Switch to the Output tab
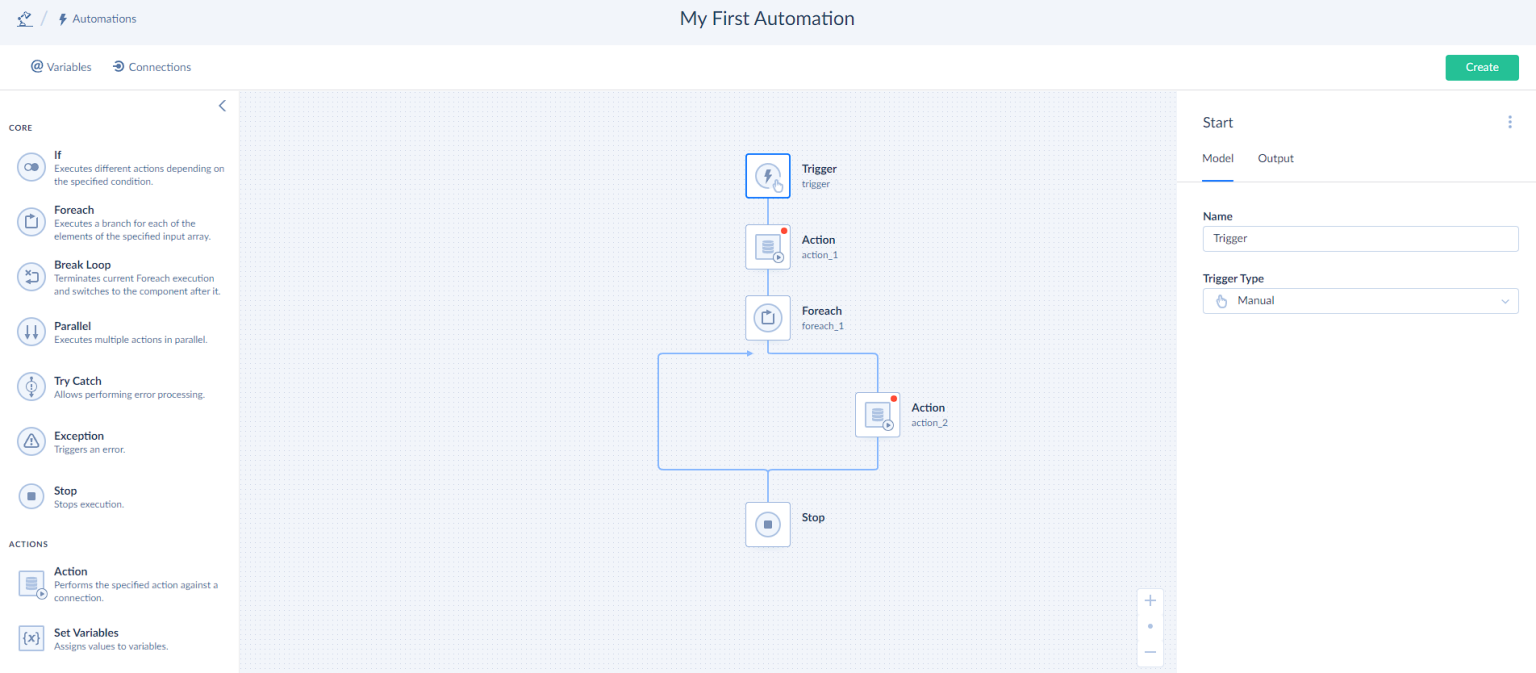 coord(1276,158)
